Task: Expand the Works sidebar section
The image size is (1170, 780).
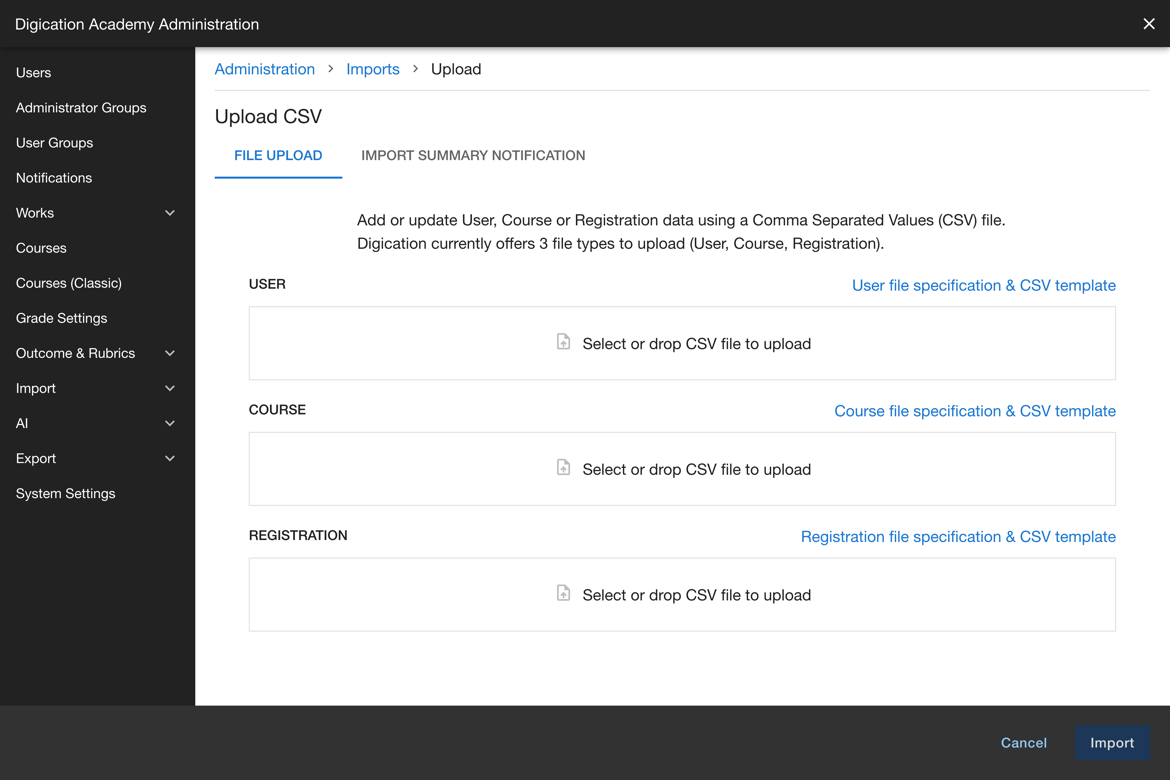Action: point(170,213)
